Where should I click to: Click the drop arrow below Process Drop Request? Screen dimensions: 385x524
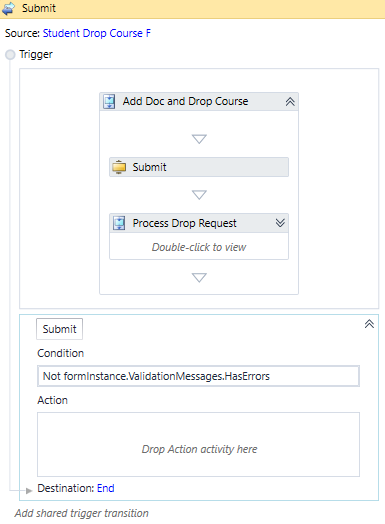point(199,277)
